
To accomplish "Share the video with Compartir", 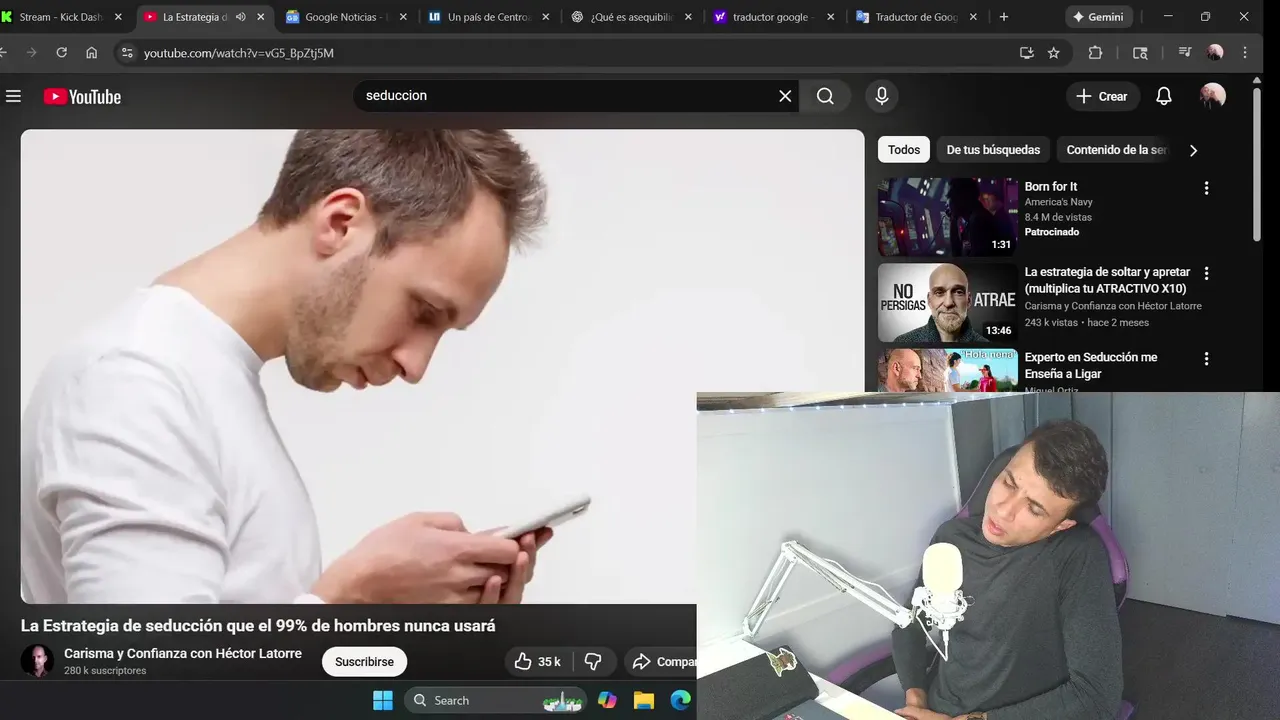I will click(661, 662).
